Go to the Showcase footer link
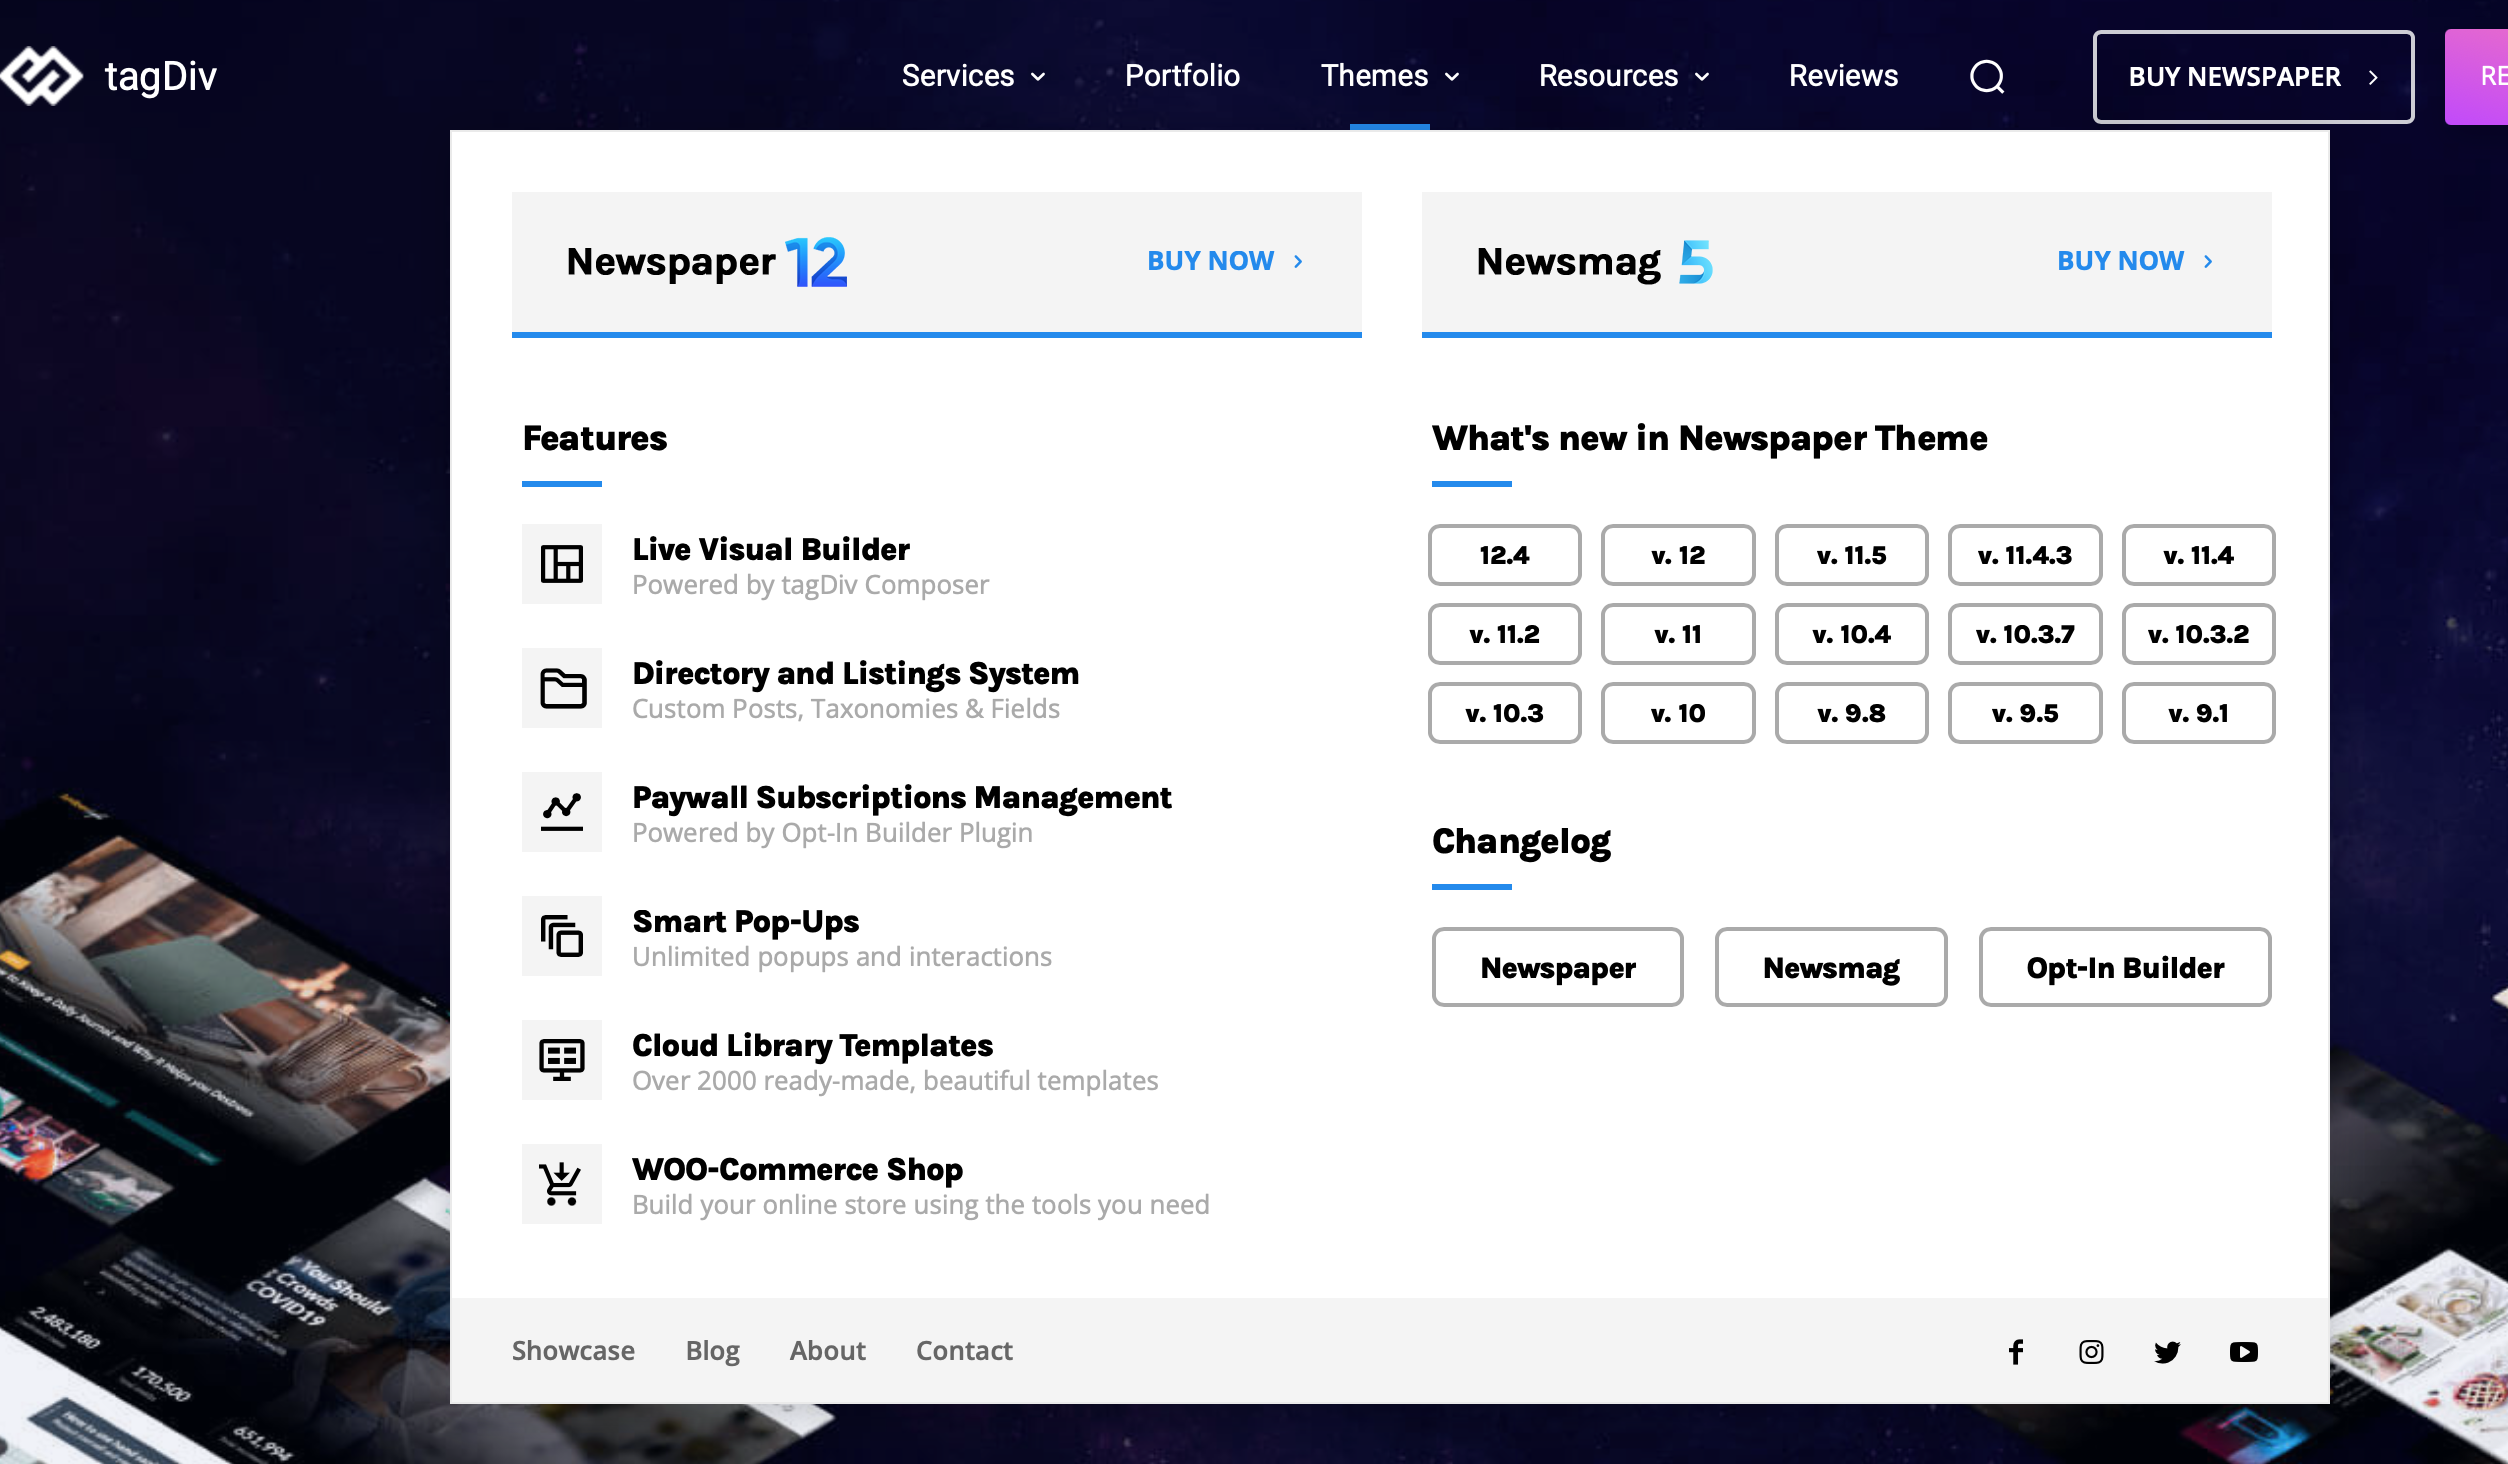 pyautogui.click(x=573, y=1350)
